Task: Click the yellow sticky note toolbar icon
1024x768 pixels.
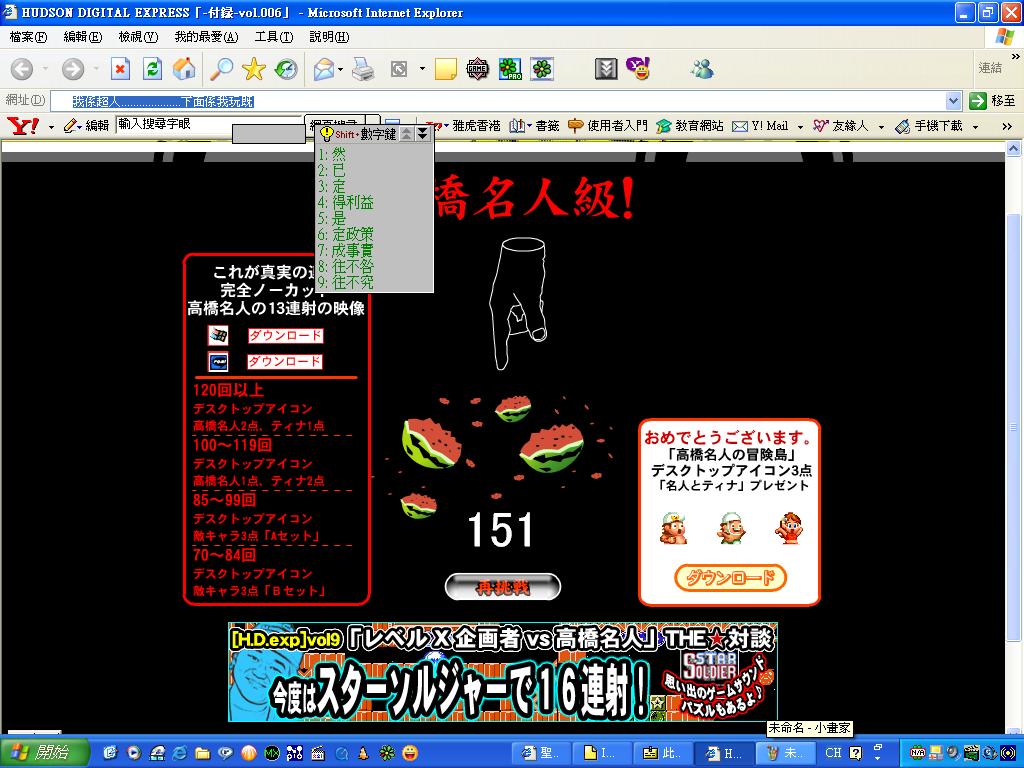Action: click(445, 69)
